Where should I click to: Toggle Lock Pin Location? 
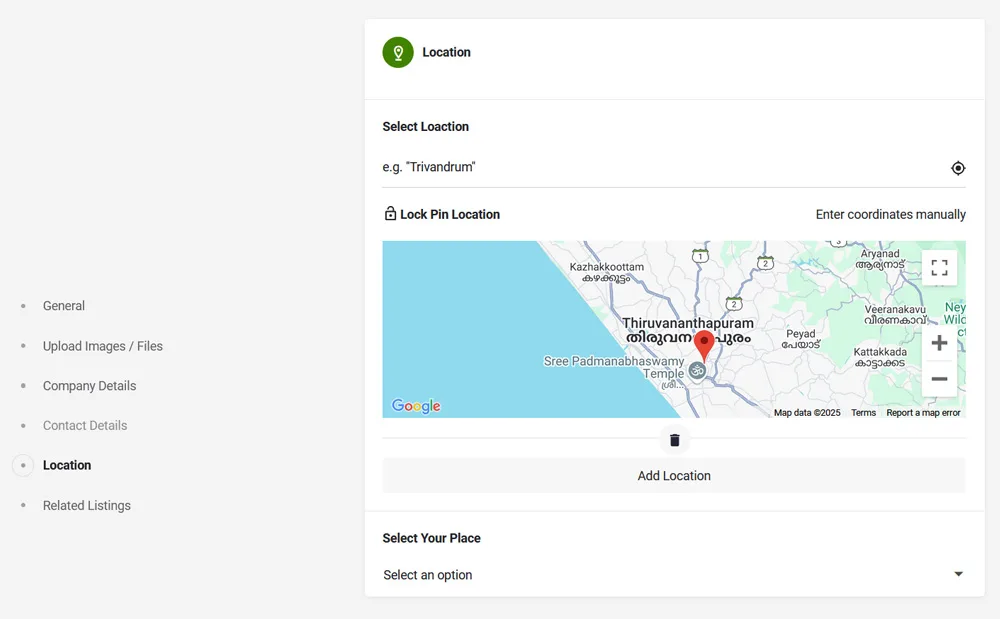[449, 214]
